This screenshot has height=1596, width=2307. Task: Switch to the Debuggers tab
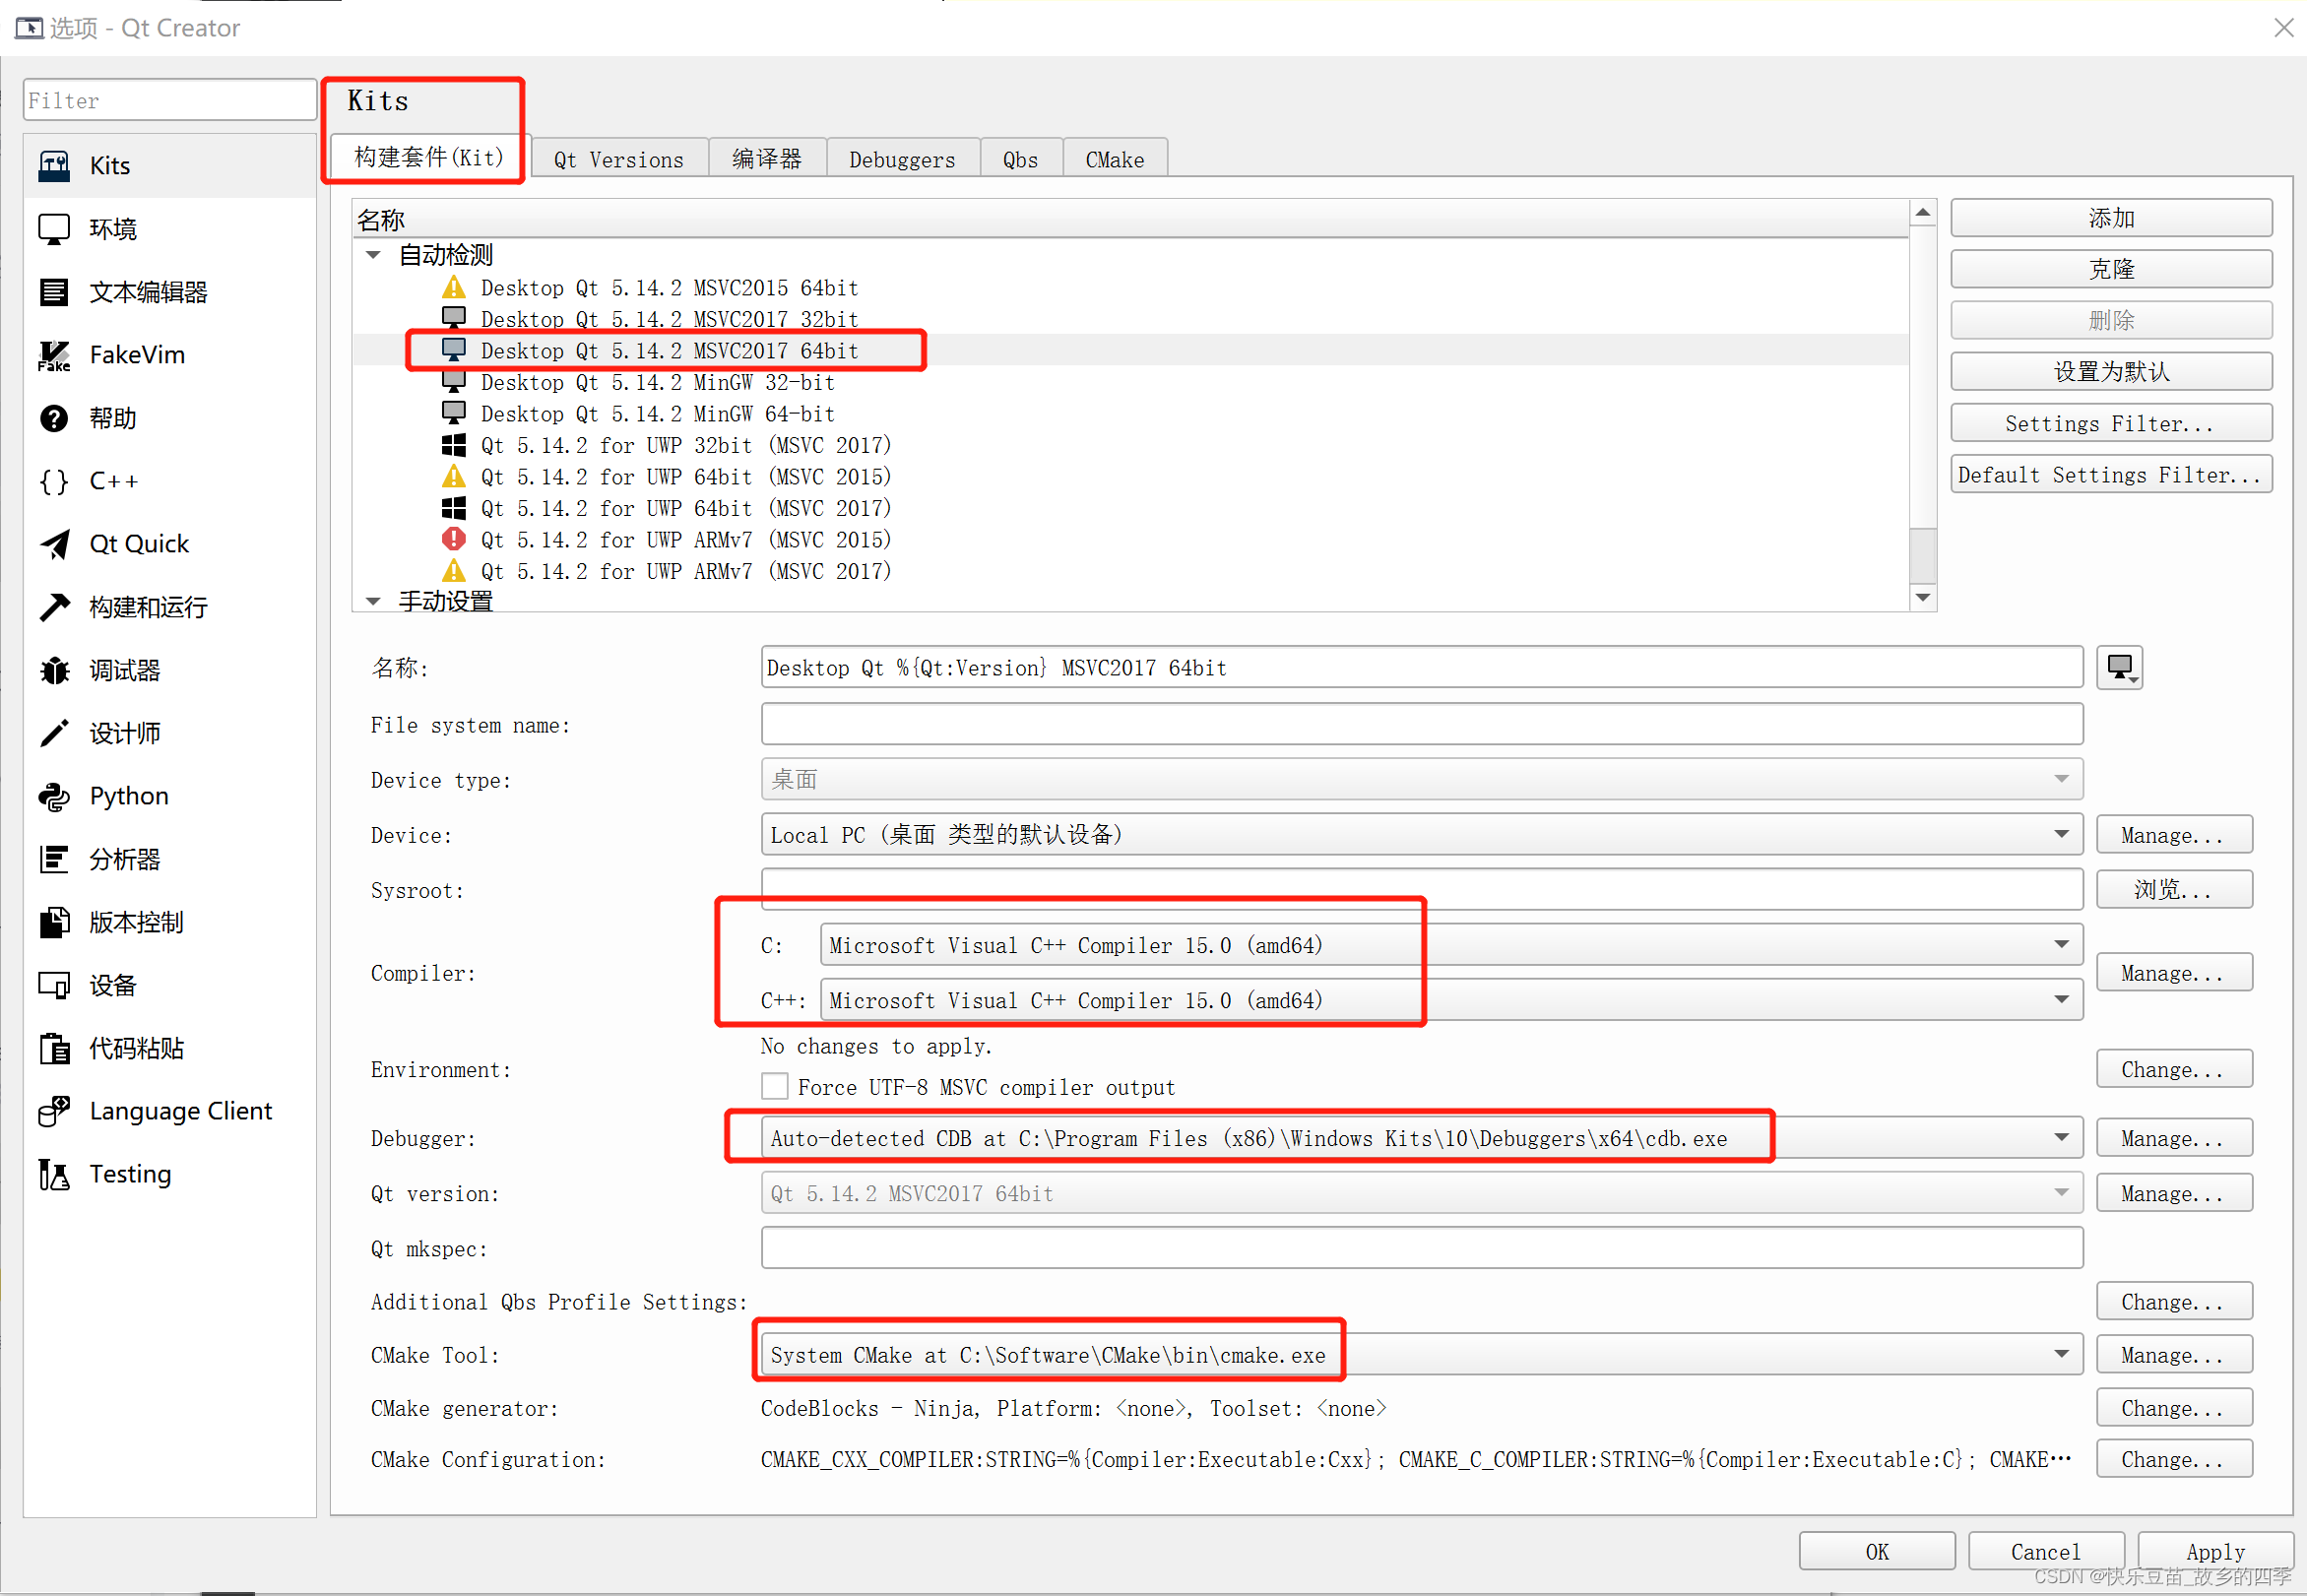902,159
